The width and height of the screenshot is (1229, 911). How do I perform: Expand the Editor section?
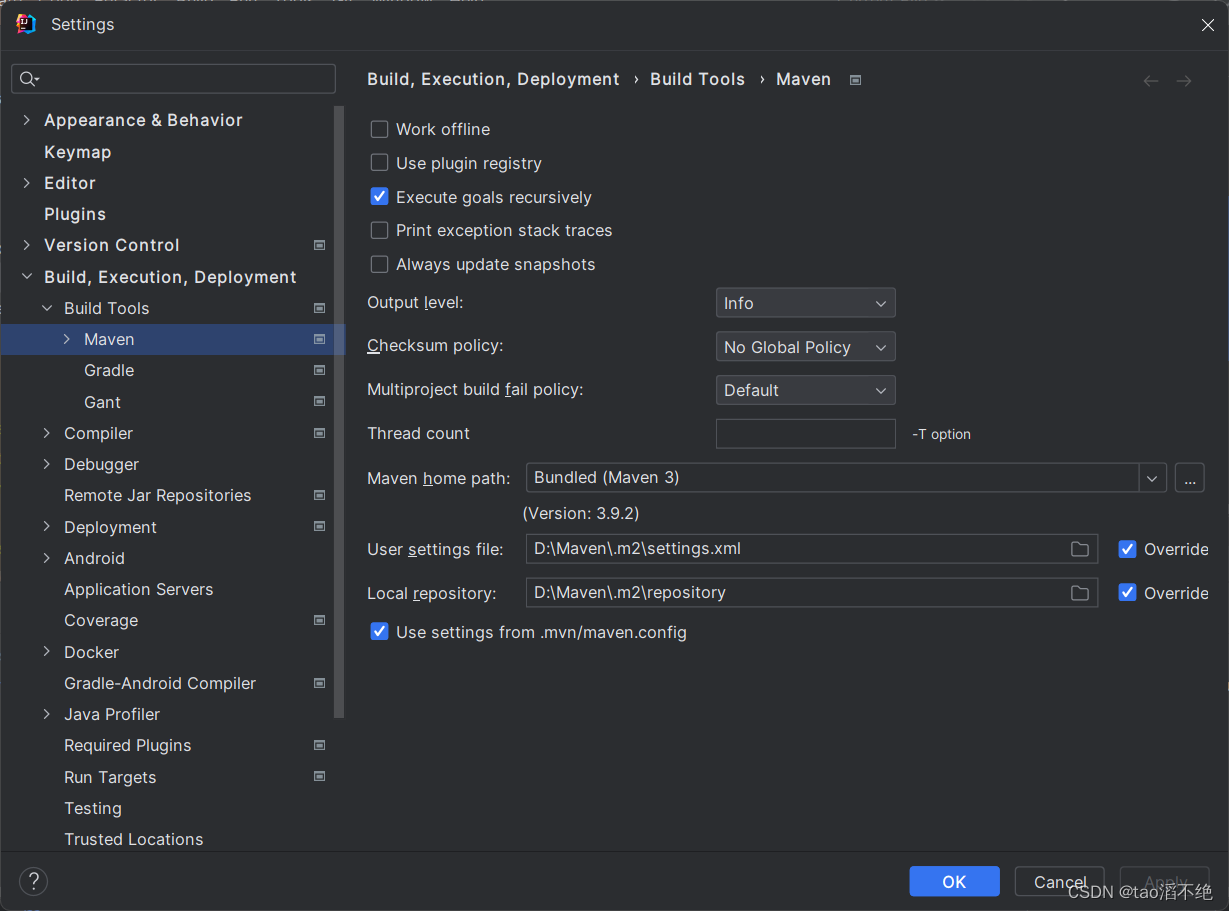click(27, 183)
